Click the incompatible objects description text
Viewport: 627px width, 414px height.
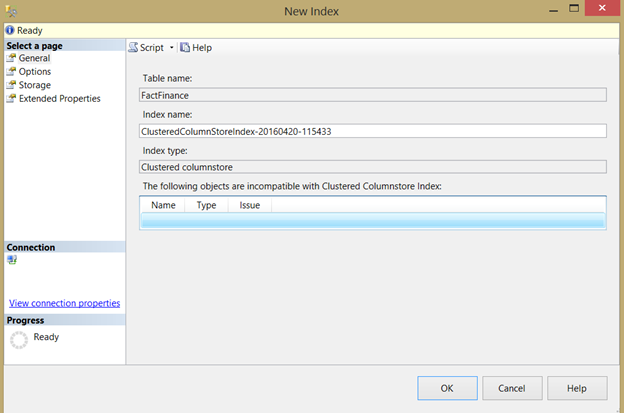point(292,186)
